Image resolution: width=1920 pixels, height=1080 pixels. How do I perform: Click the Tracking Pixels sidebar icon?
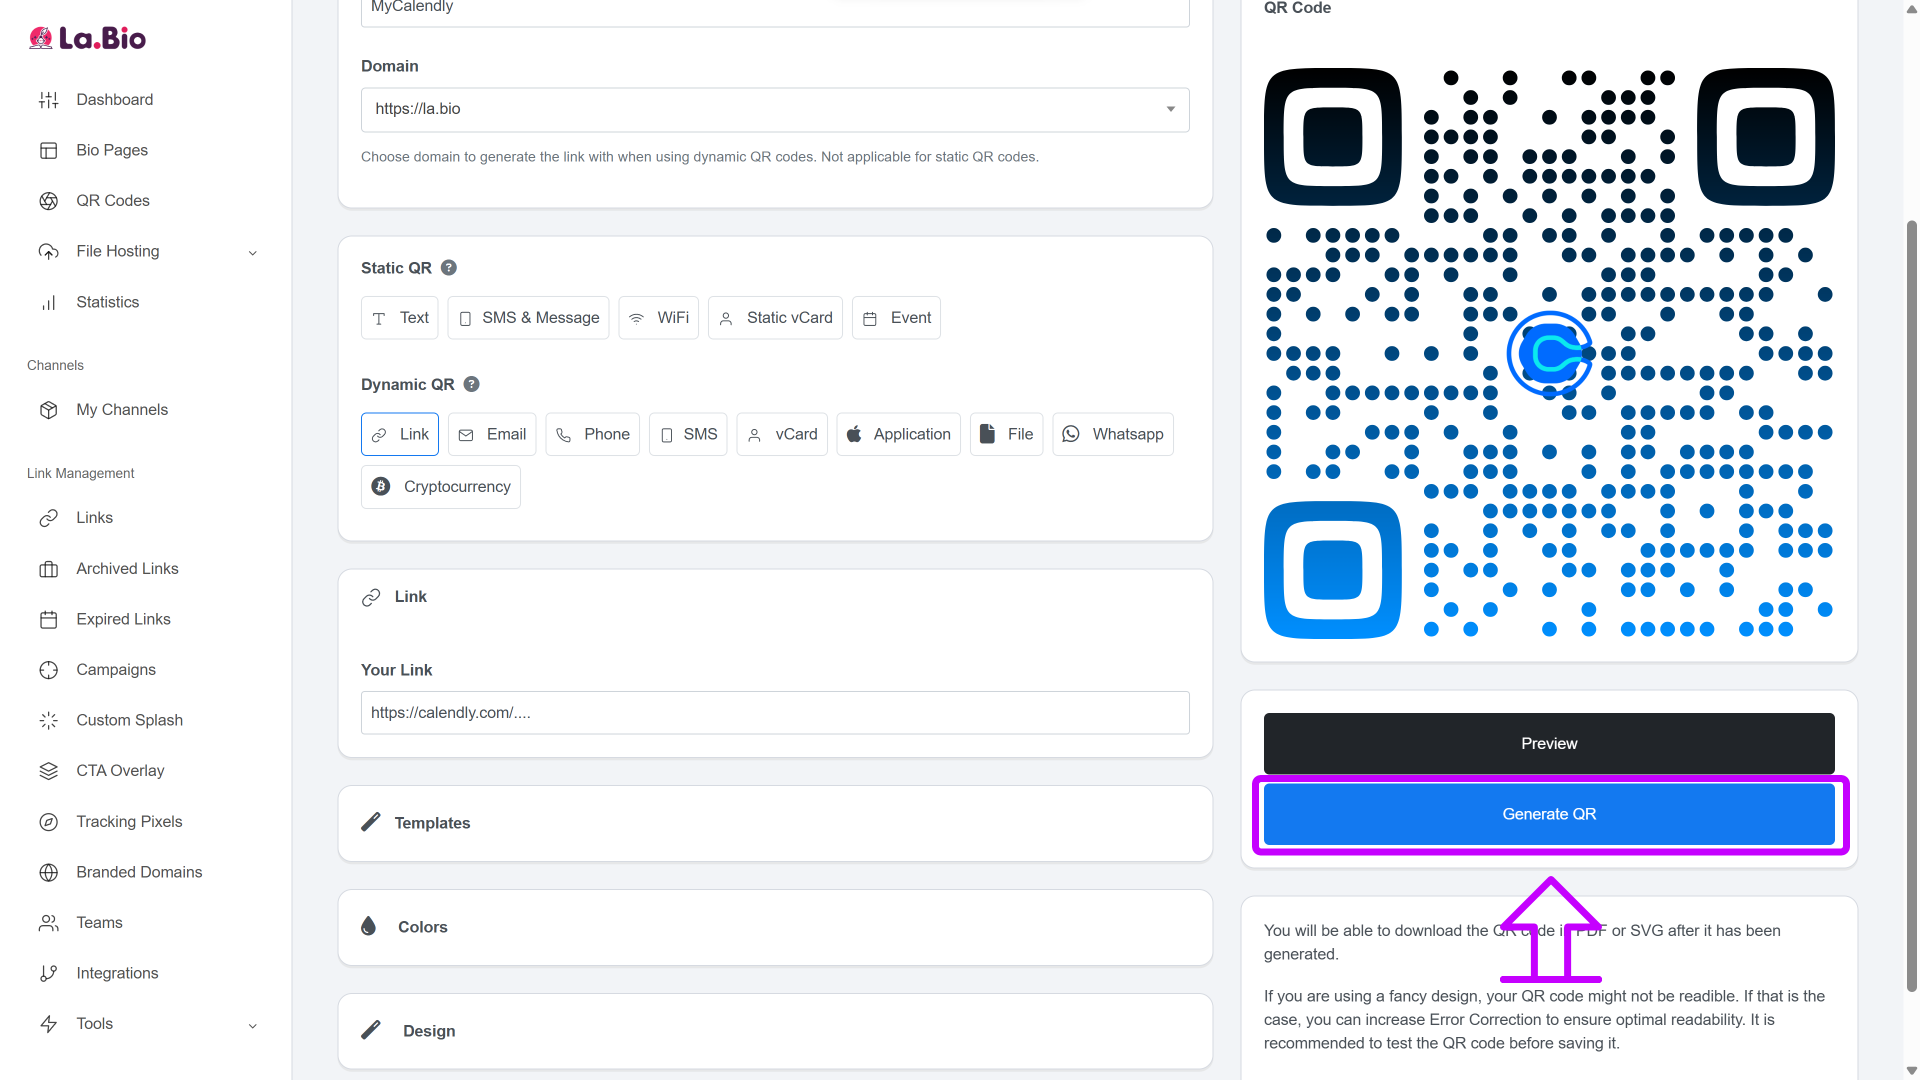tap(48, 822)
